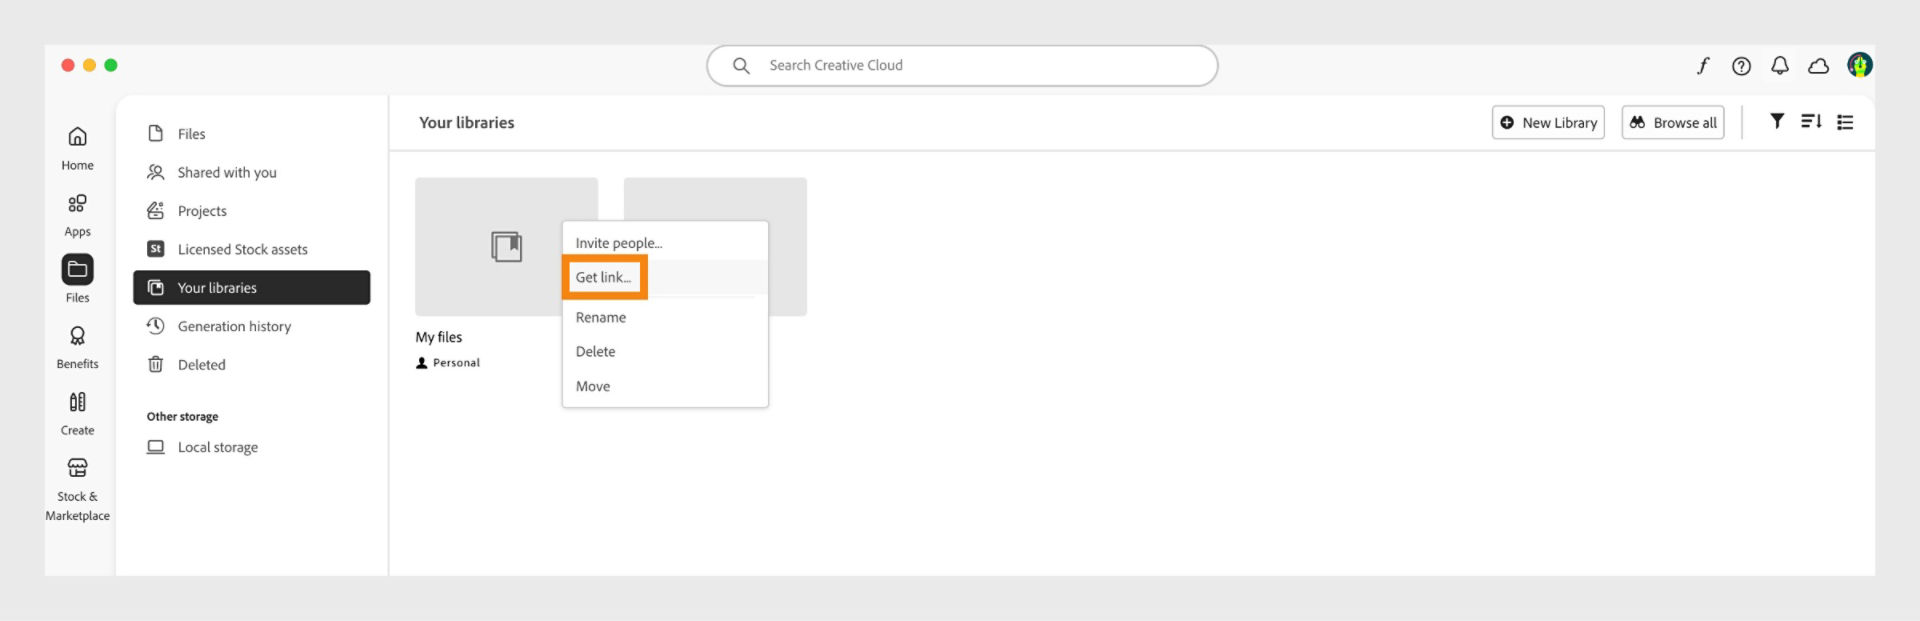Maximize the window with the green button
The height and width of the screenshot is (621, 1920).
click(x=111, y=65)
